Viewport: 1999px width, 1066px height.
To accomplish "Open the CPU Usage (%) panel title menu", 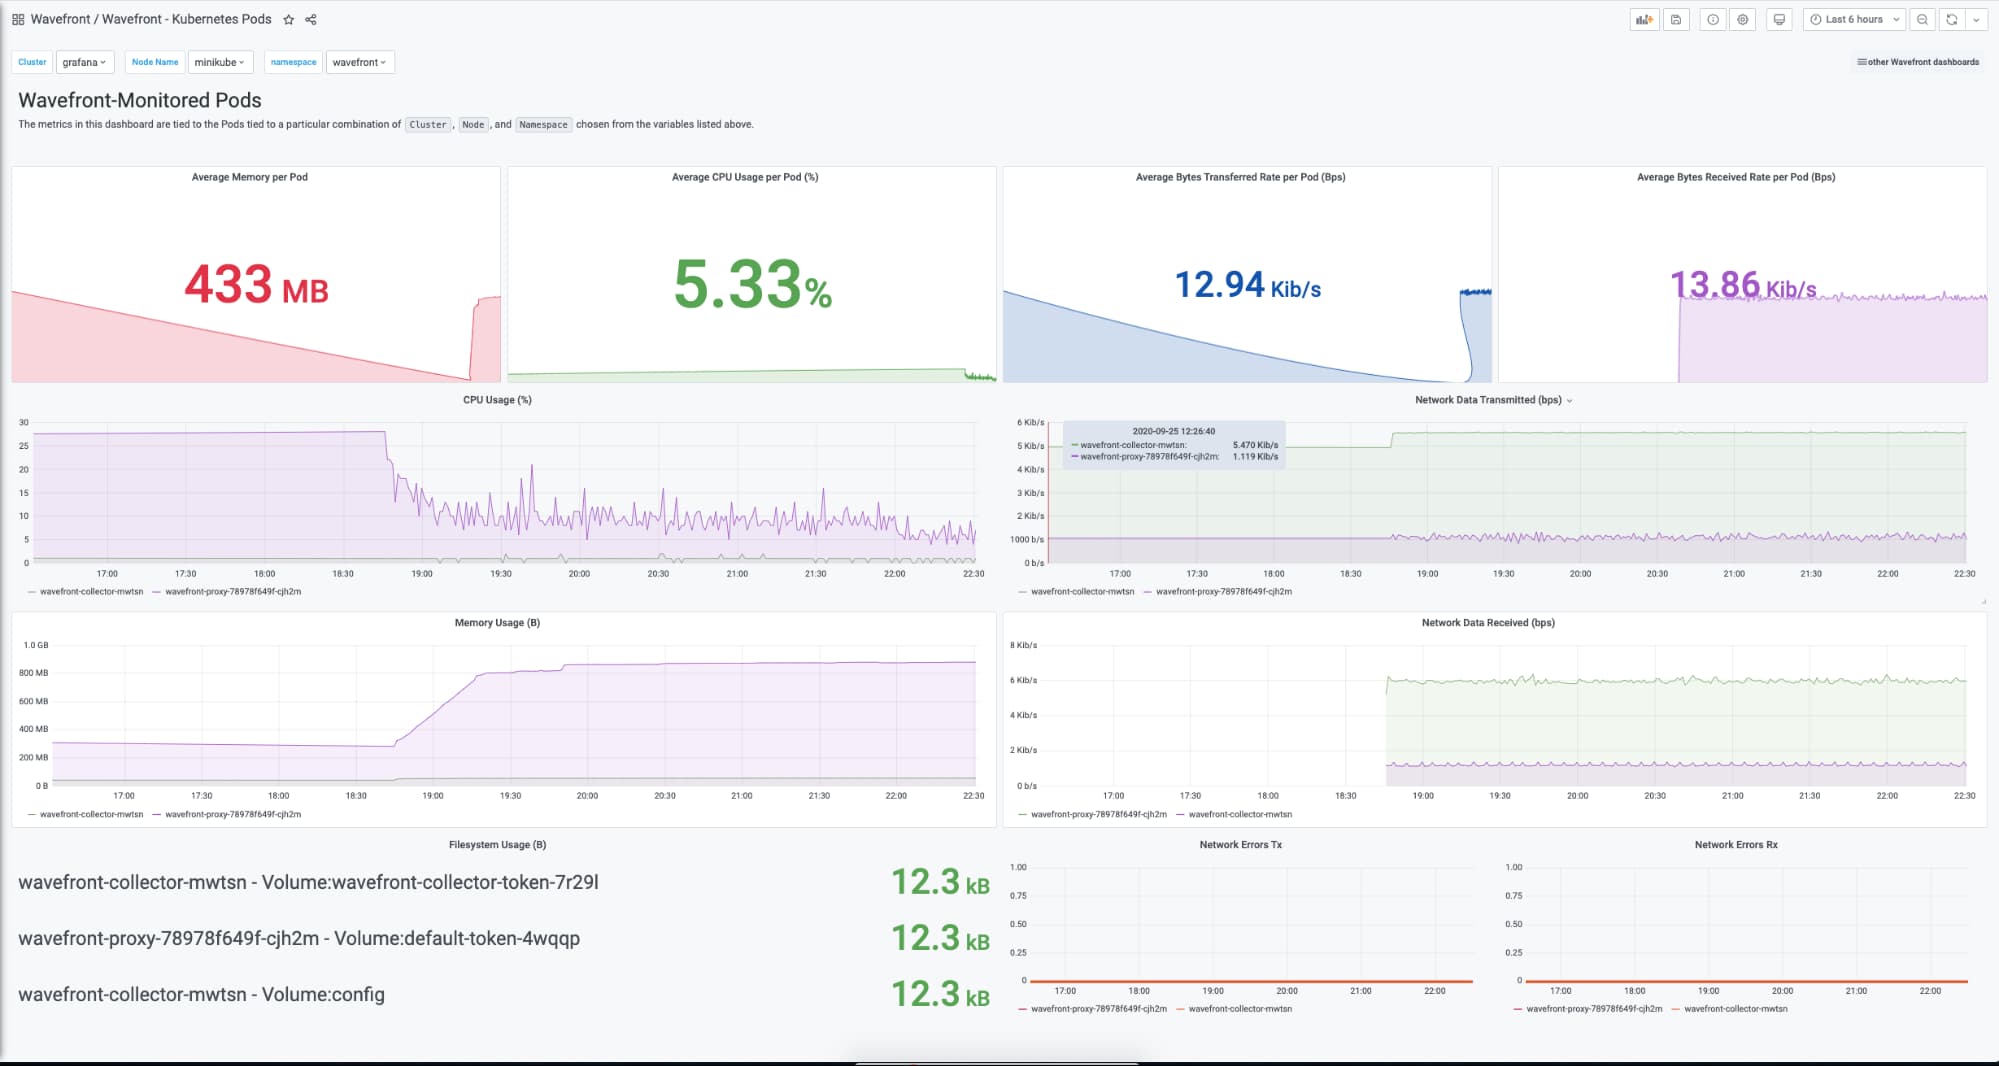I will 497,400.
